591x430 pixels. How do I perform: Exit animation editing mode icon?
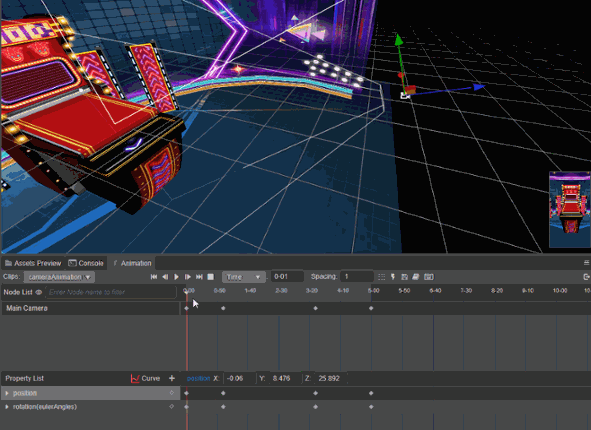coord(586,277)
